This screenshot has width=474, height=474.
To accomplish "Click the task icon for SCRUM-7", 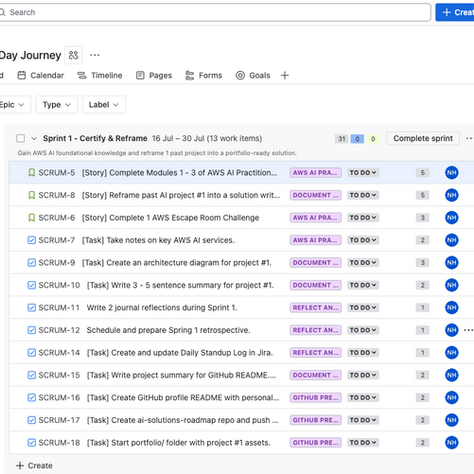I will (x=32, y=240).
